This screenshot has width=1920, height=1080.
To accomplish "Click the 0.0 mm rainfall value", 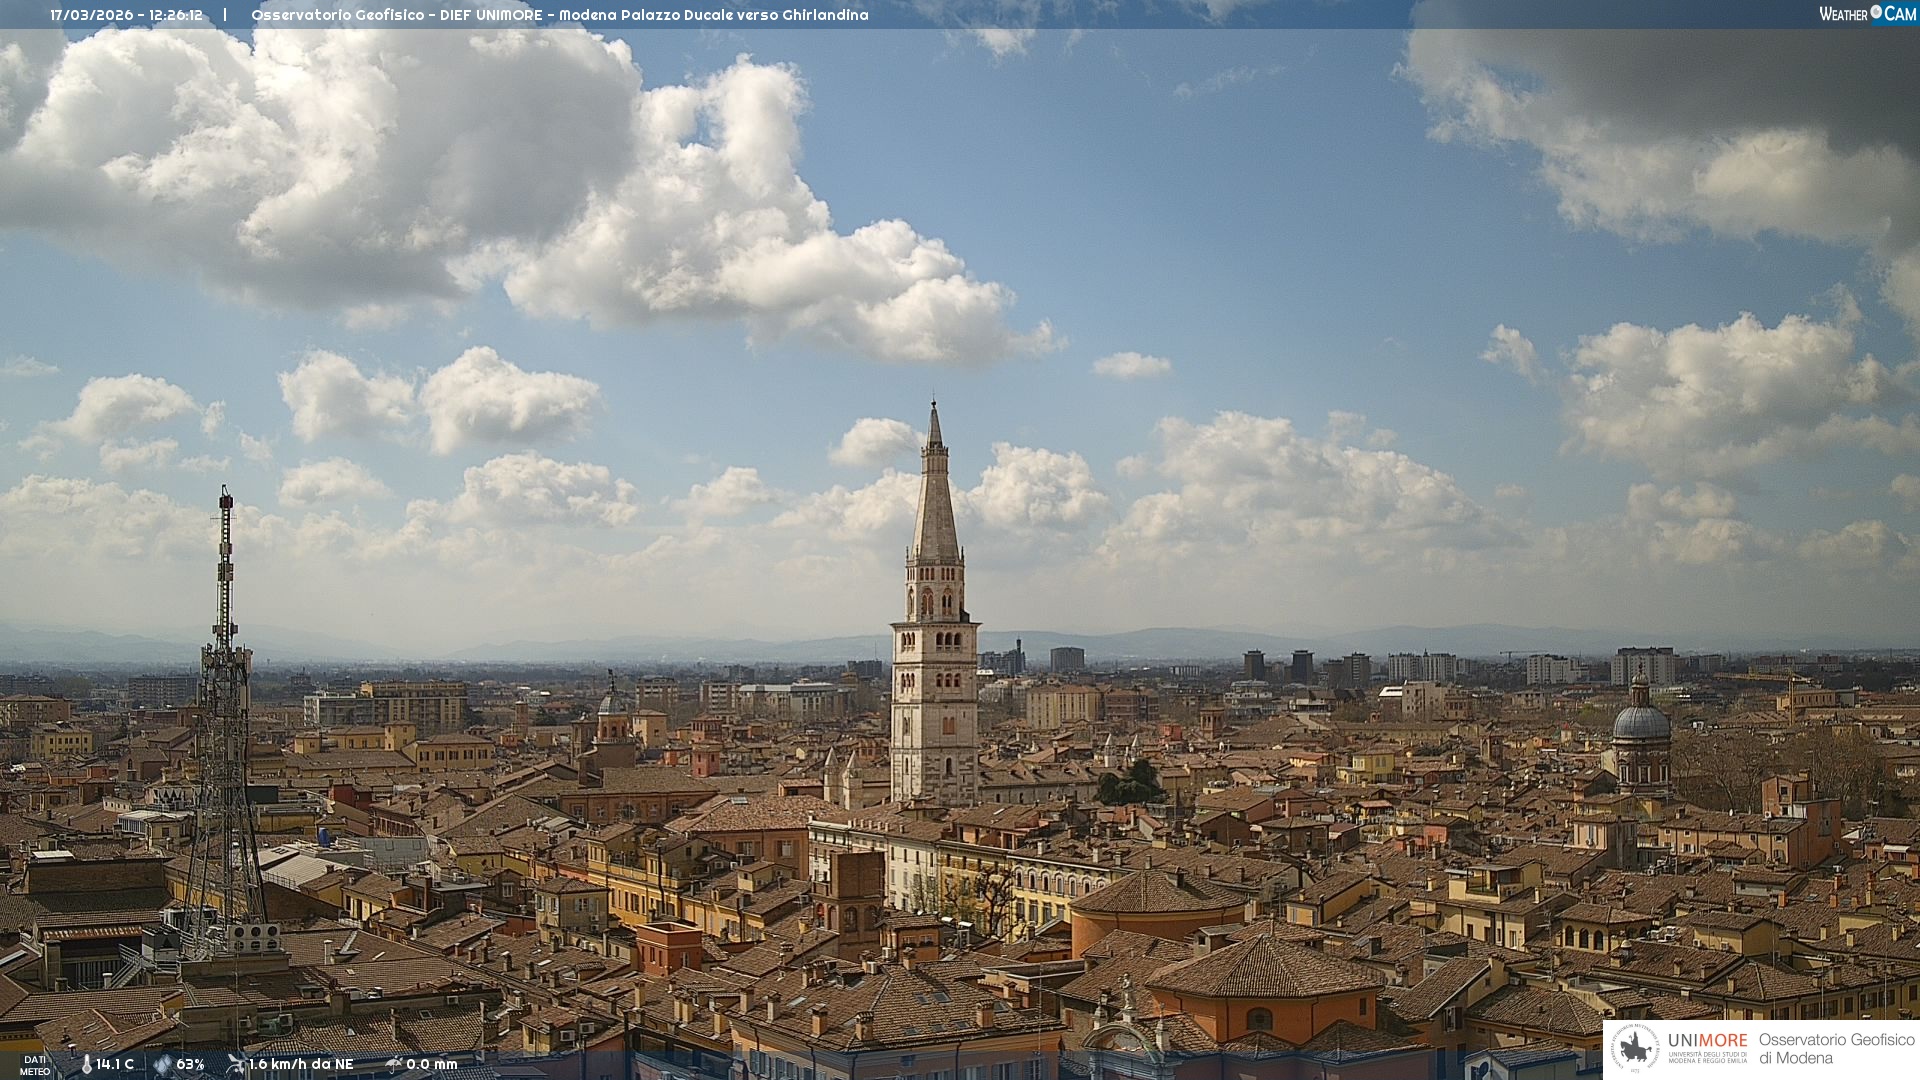I will [x=431, y=1064].
